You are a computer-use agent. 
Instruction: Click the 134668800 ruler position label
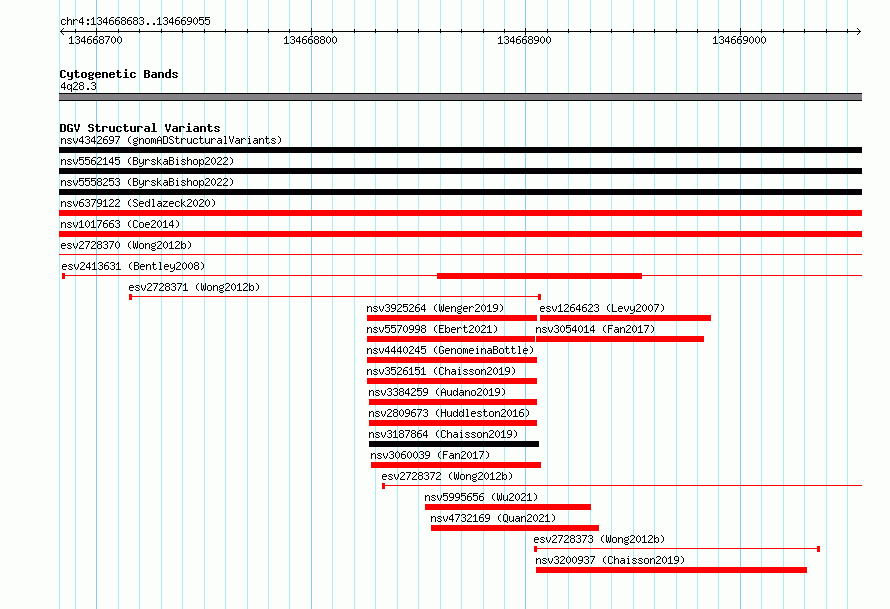310,40
